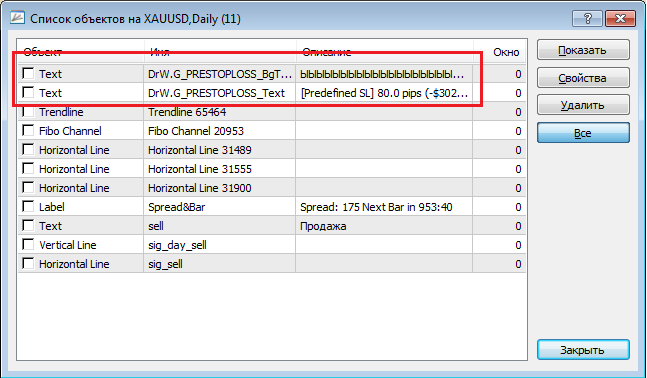Tick the sig_day_sell Vertical Line checkbox
Image resolution: width=647 pixels, height=378 pixels.
point(28,244)
